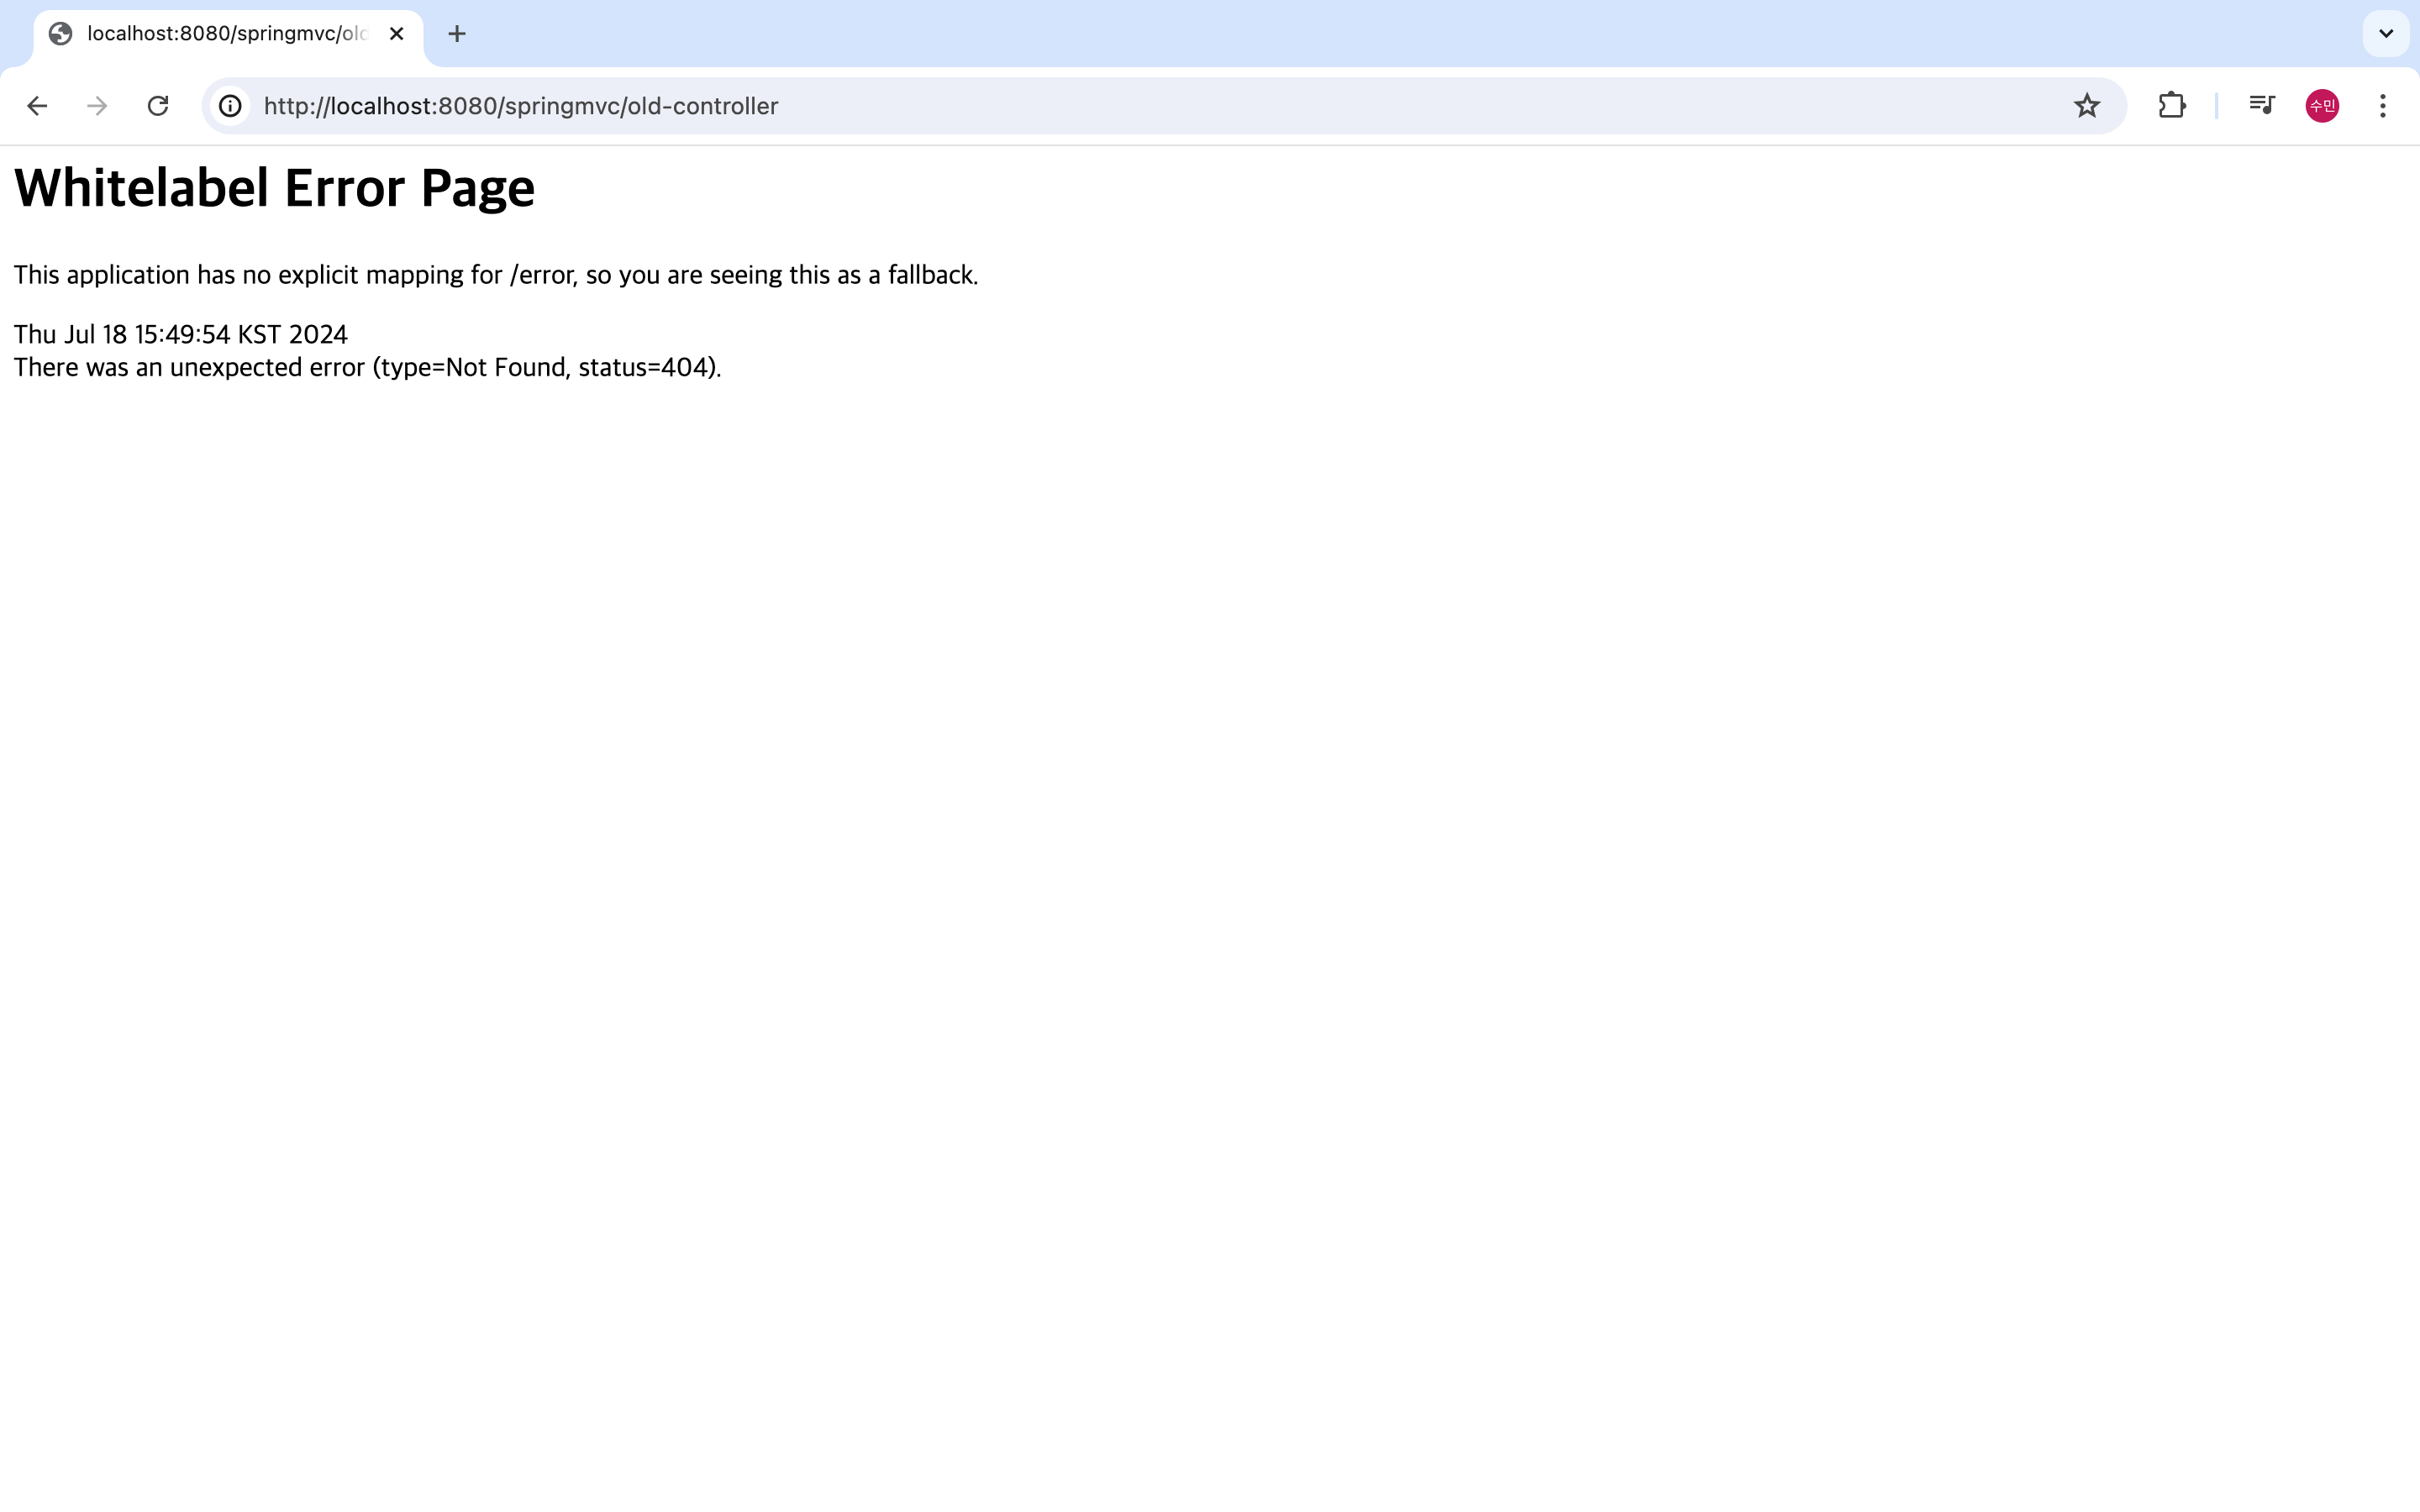Open the Extensions puzzle icon
The image size is (2420, 1512).
coord(2171,106)
